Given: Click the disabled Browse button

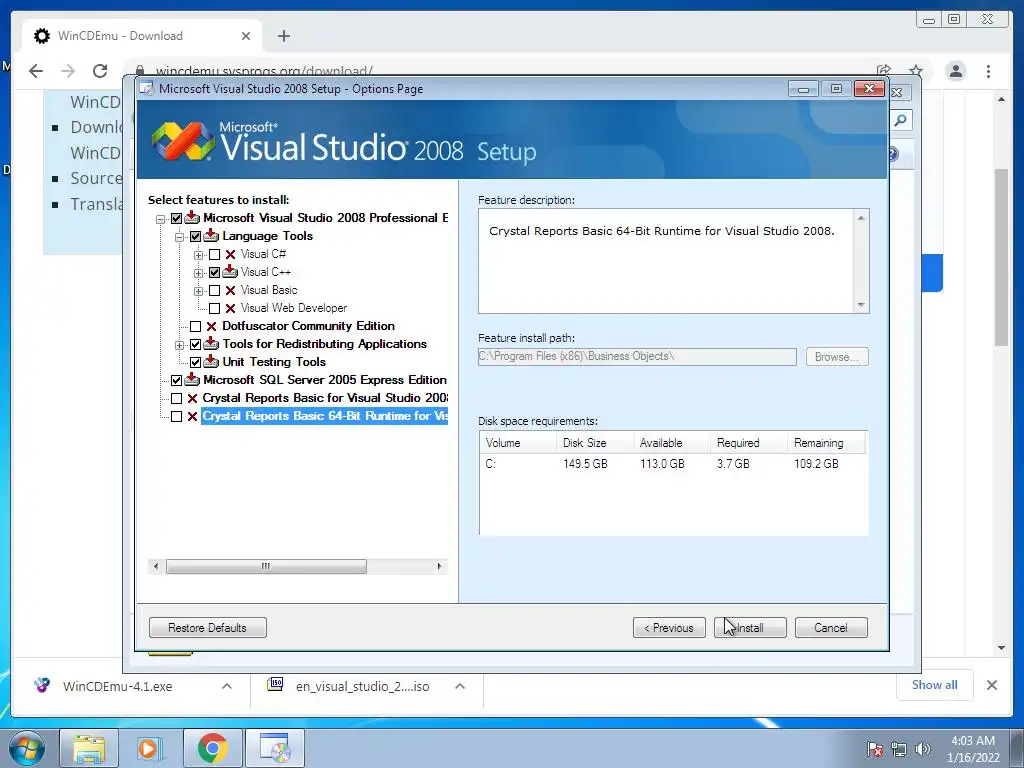Looking at the screenshot, I should (x=837, y=357).
